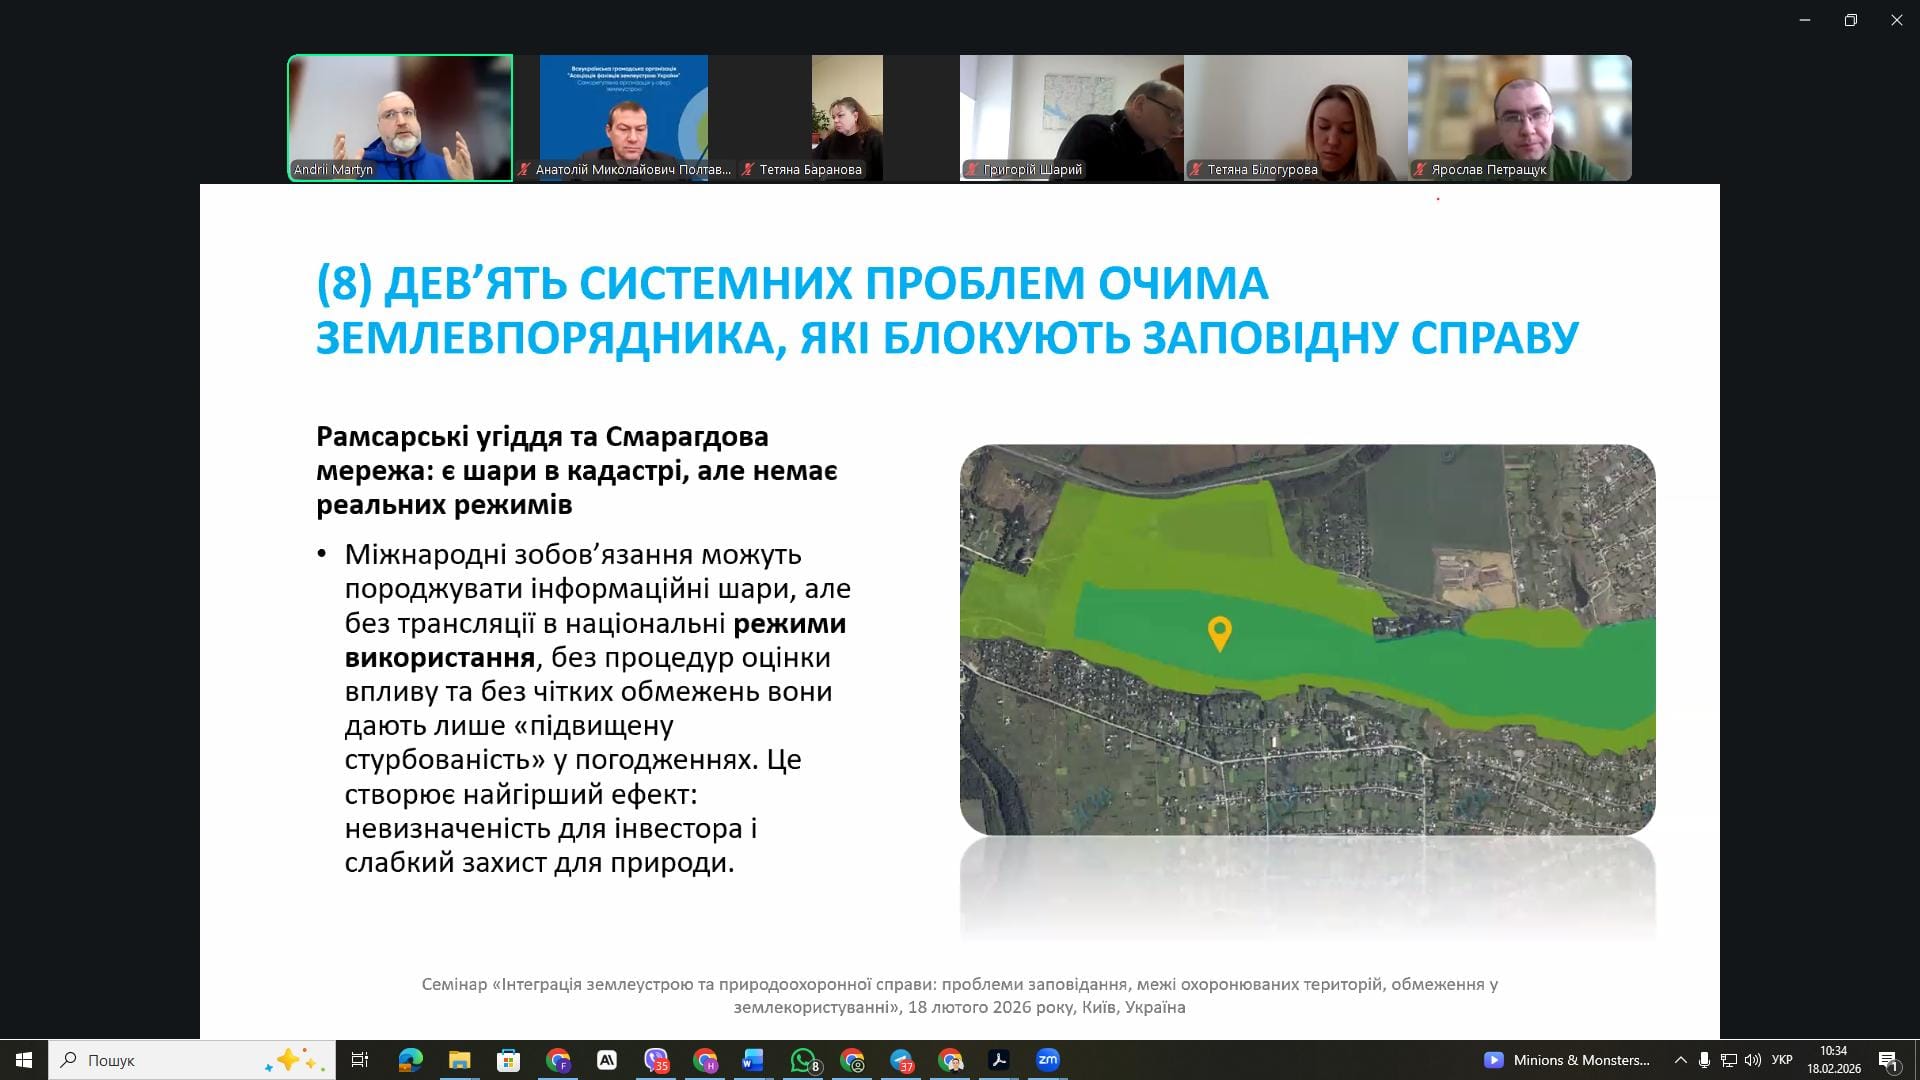Viewport: 1920px width, 1080px height.
Task: Switch the УКР keyboard language indicator
Action: pyautogui.click(x=1782, y=1060)
